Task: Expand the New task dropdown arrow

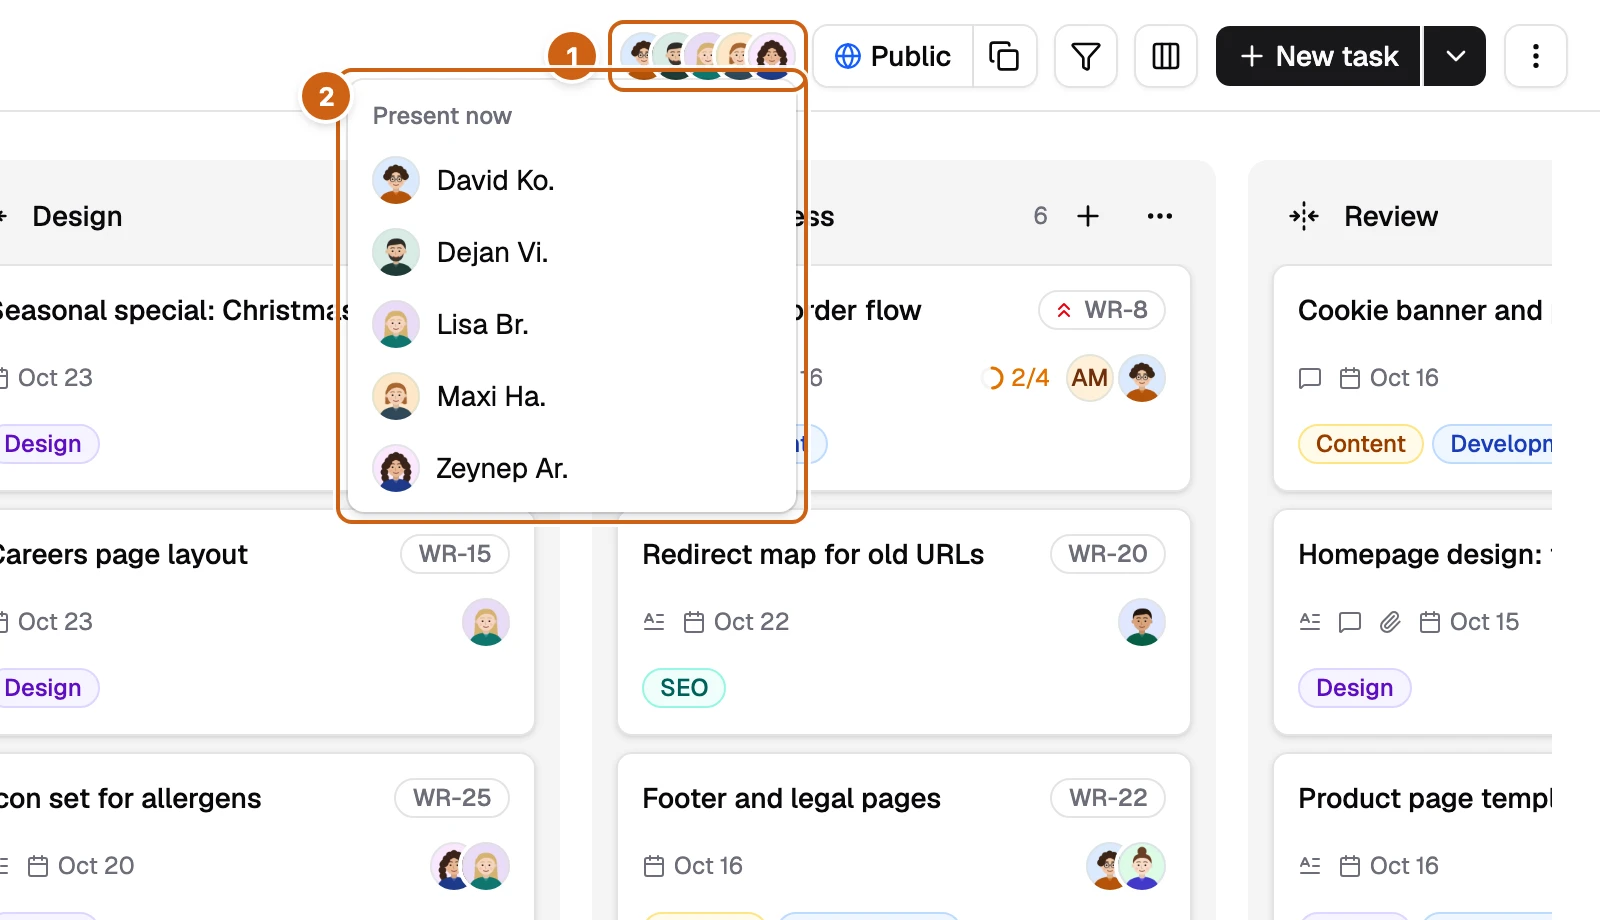Action: (x=1455, y=56)
